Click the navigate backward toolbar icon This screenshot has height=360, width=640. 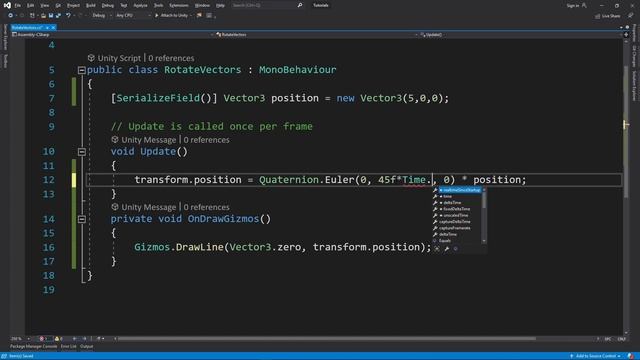click(10, 16)
